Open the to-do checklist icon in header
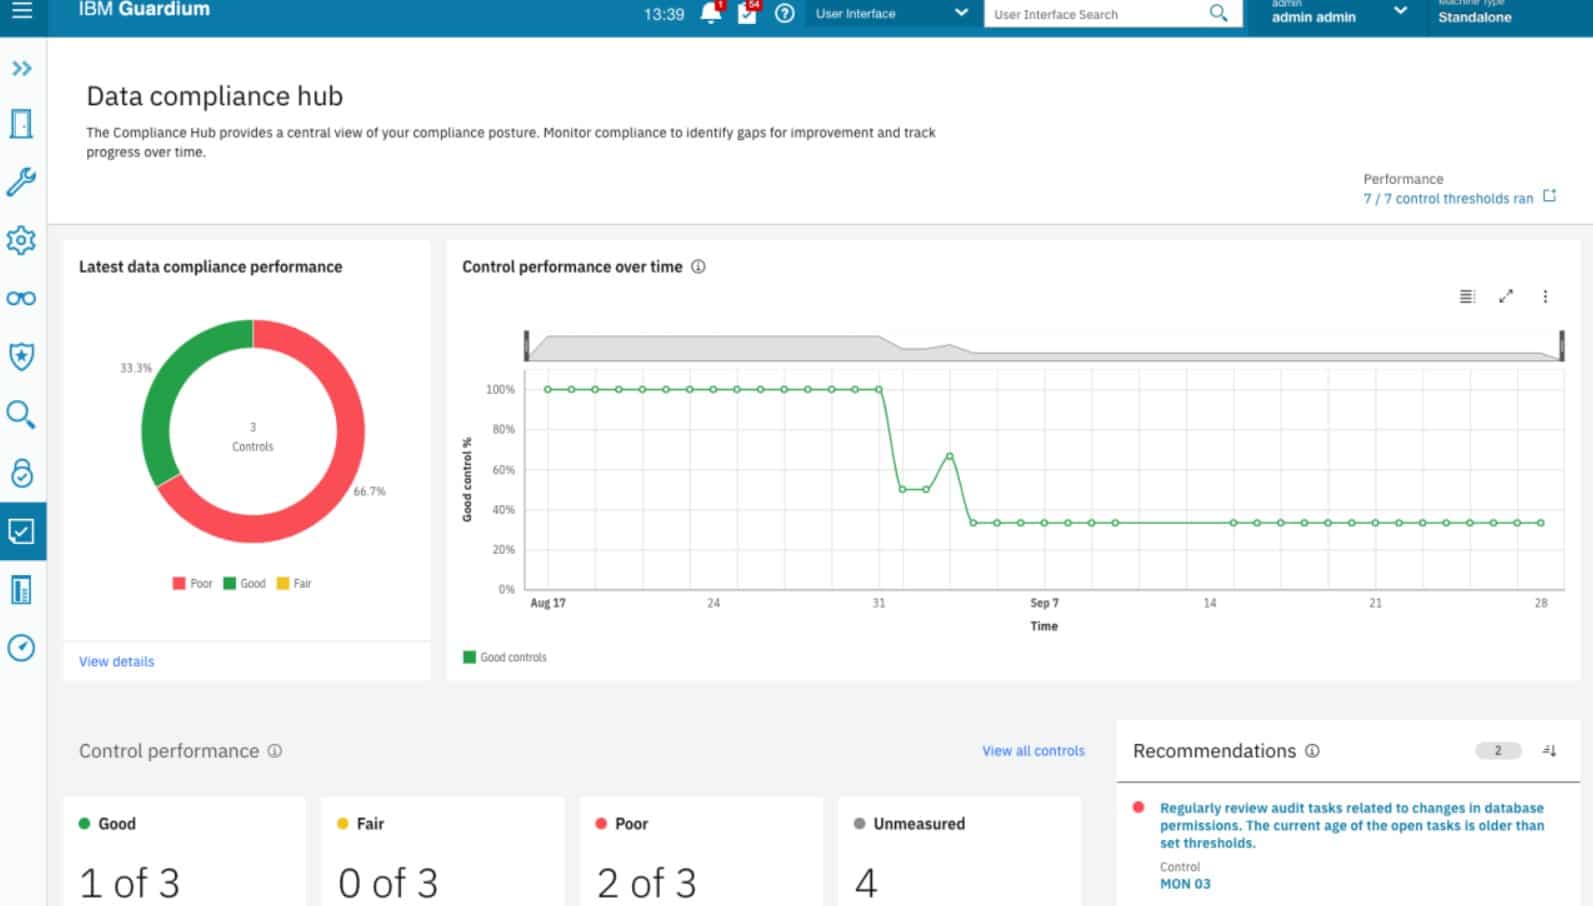Viewport: 1593px width, 906px height. click(748, 13)
